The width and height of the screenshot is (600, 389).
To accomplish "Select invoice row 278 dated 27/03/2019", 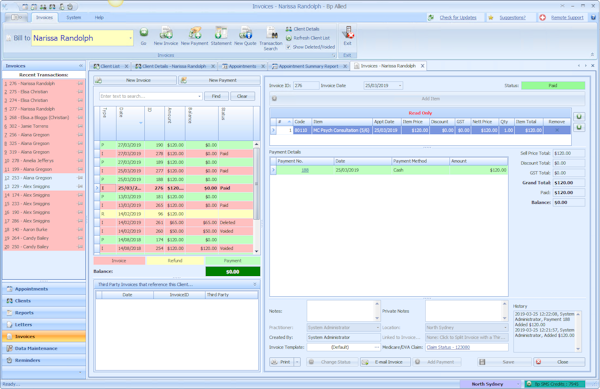I will (177, 154).
